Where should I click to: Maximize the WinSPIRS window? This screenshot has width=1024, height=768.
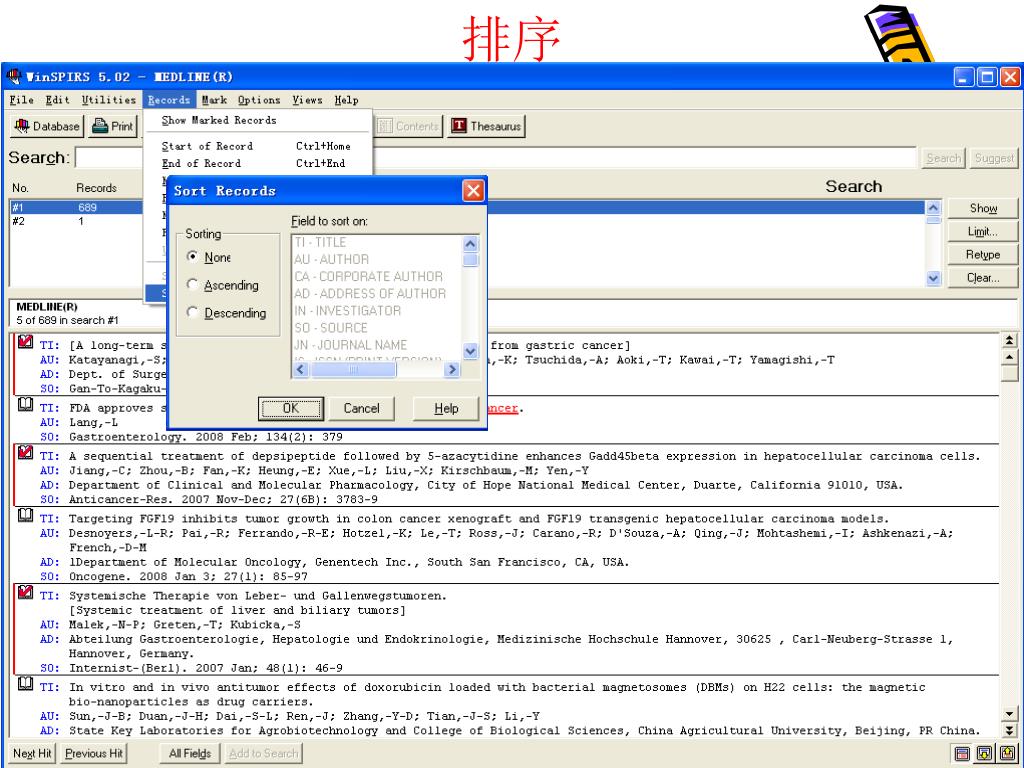987,77
